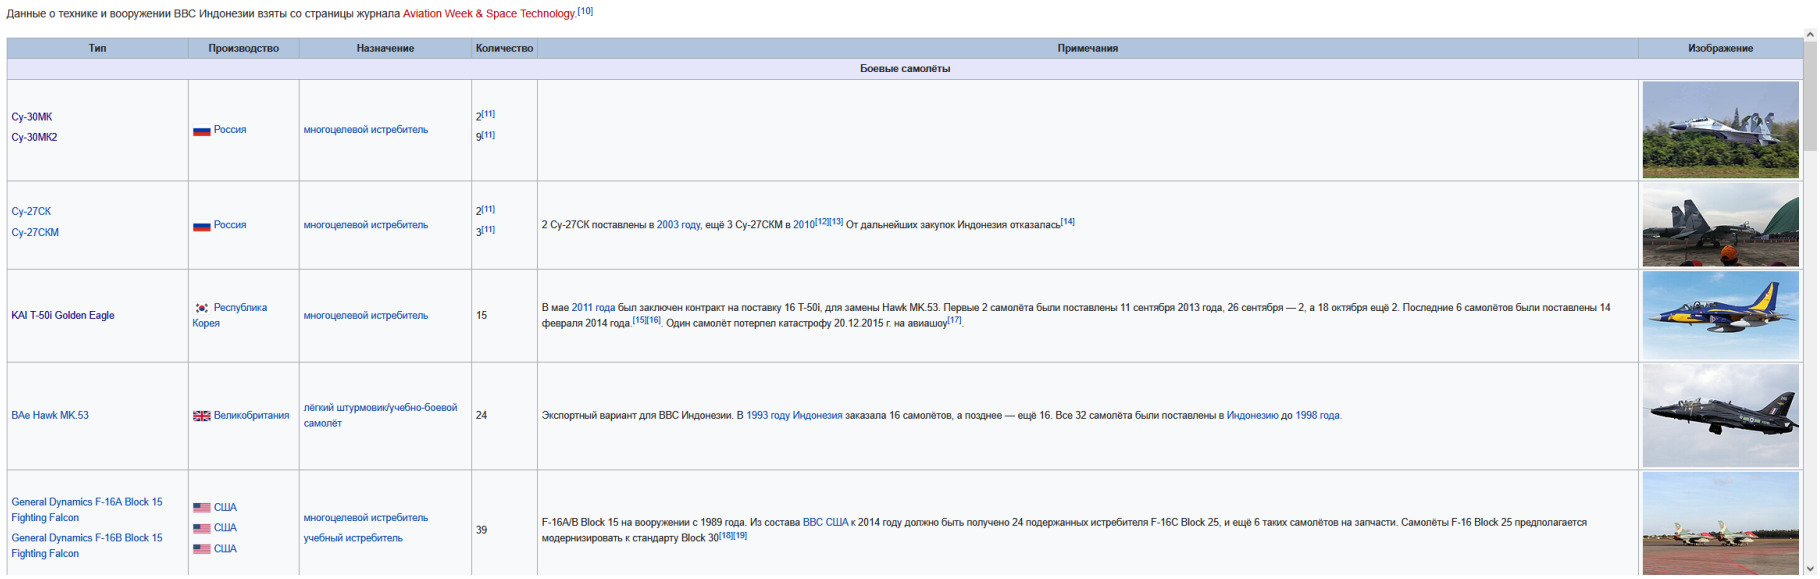Open the BAe Hawk MK.53 link
This screenshot has width=1820, height=579.
50,416
